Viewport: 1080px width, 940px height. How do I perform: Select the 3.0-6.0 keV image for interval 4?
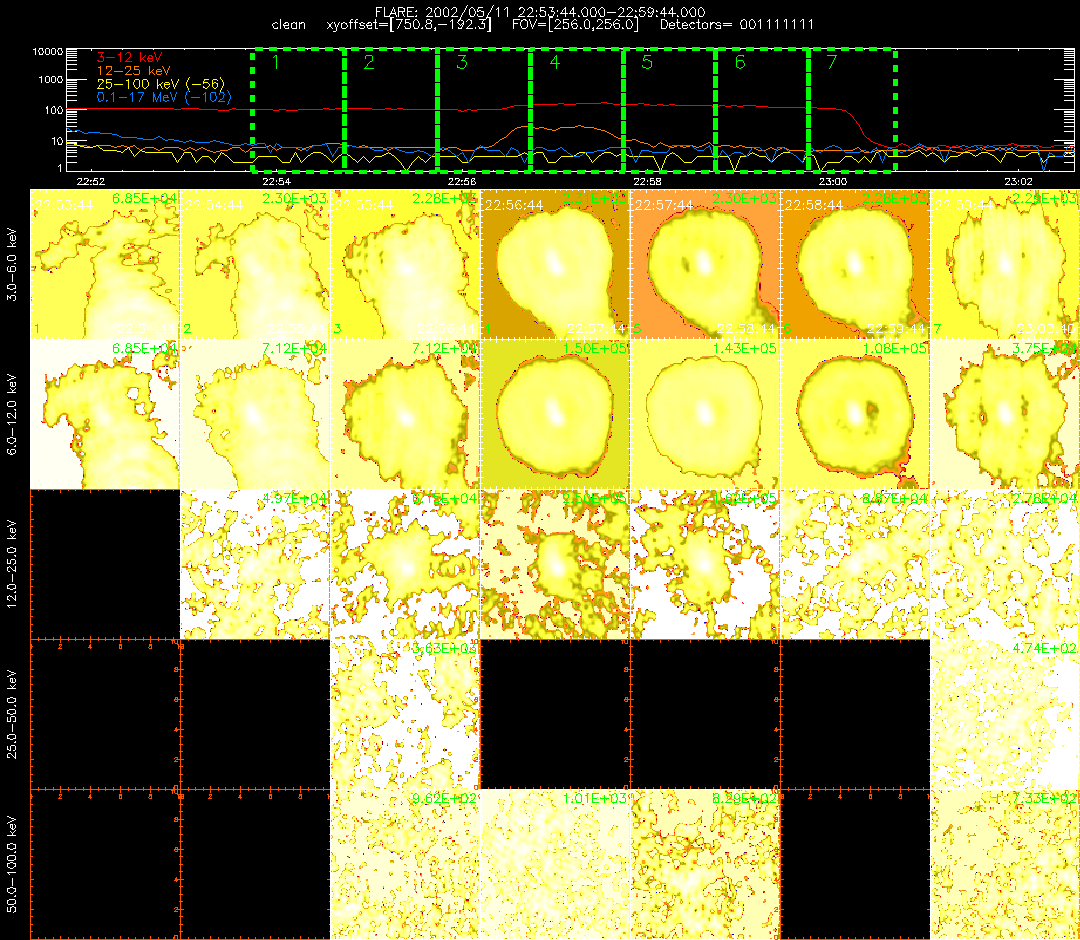point(555,264)
